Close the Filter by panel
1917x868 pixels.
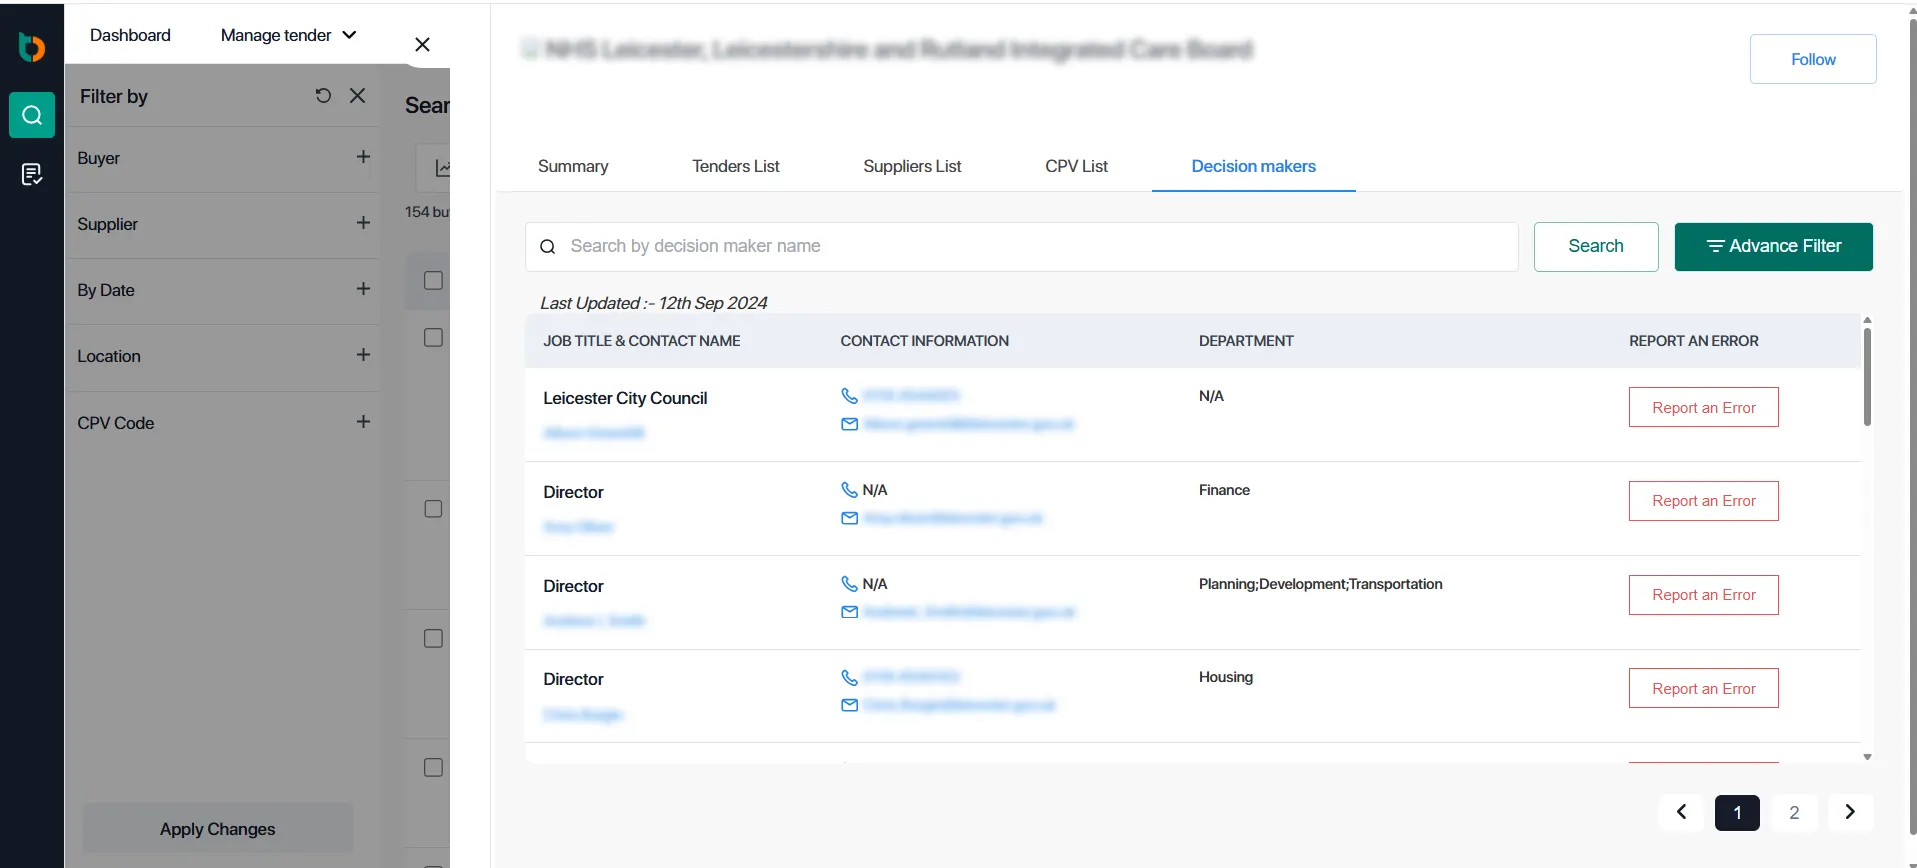click(357, 96)
